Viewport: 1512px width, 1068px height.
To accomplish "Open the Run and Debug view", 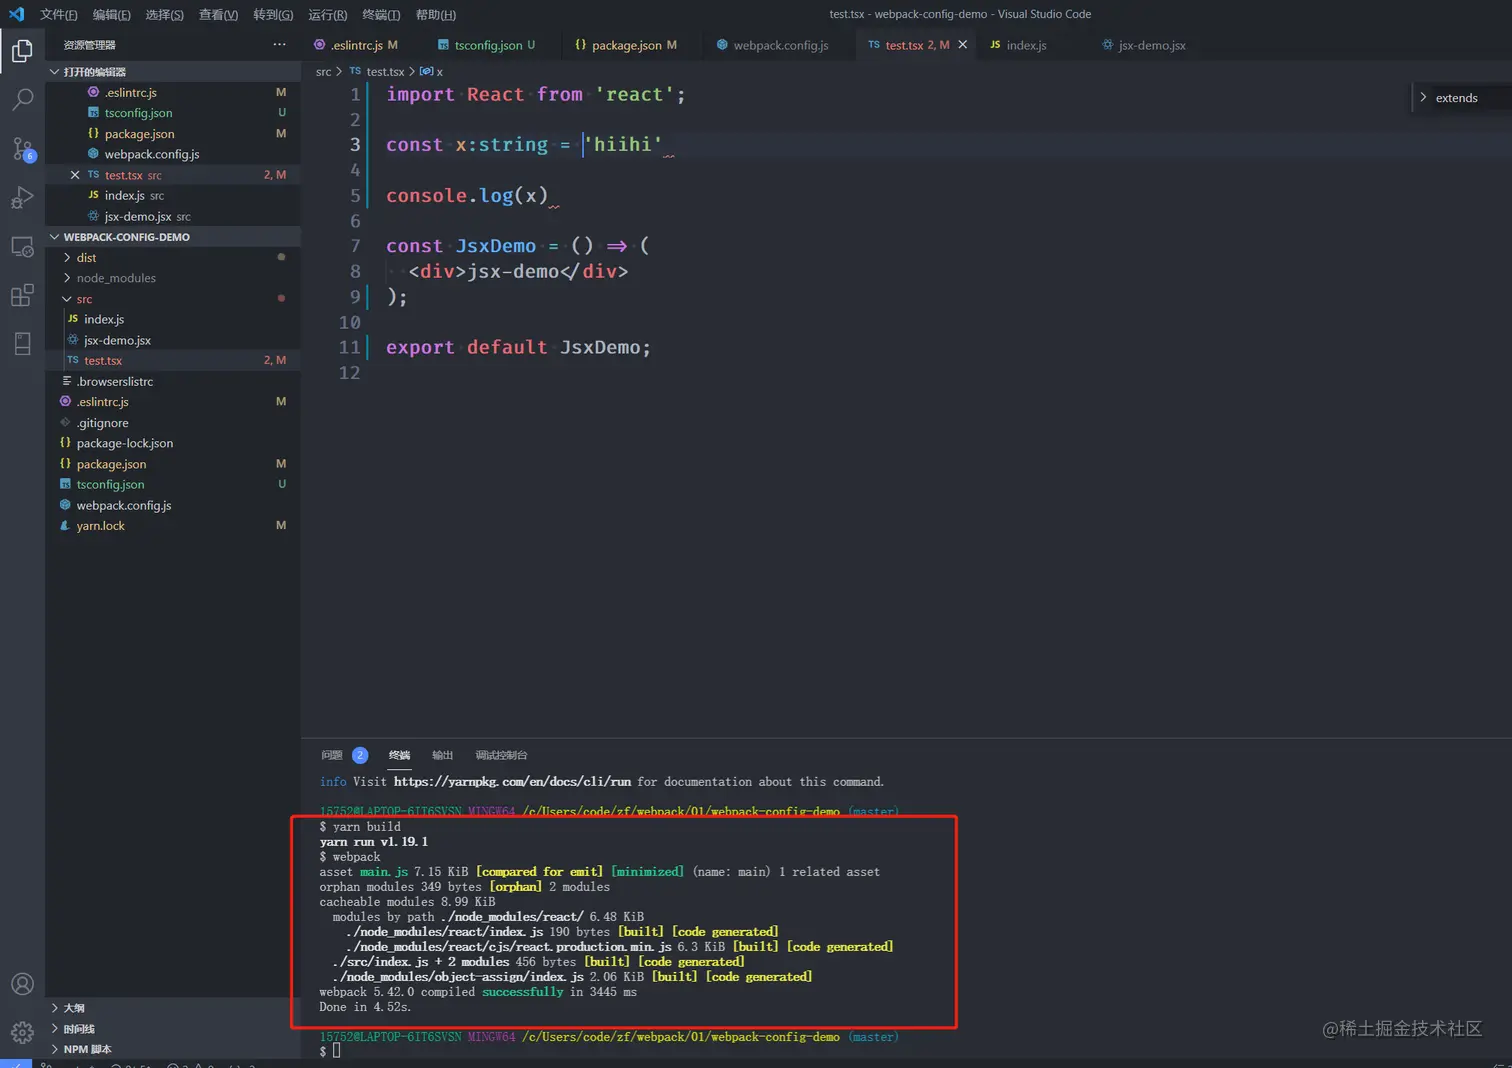I will (22, 198).
